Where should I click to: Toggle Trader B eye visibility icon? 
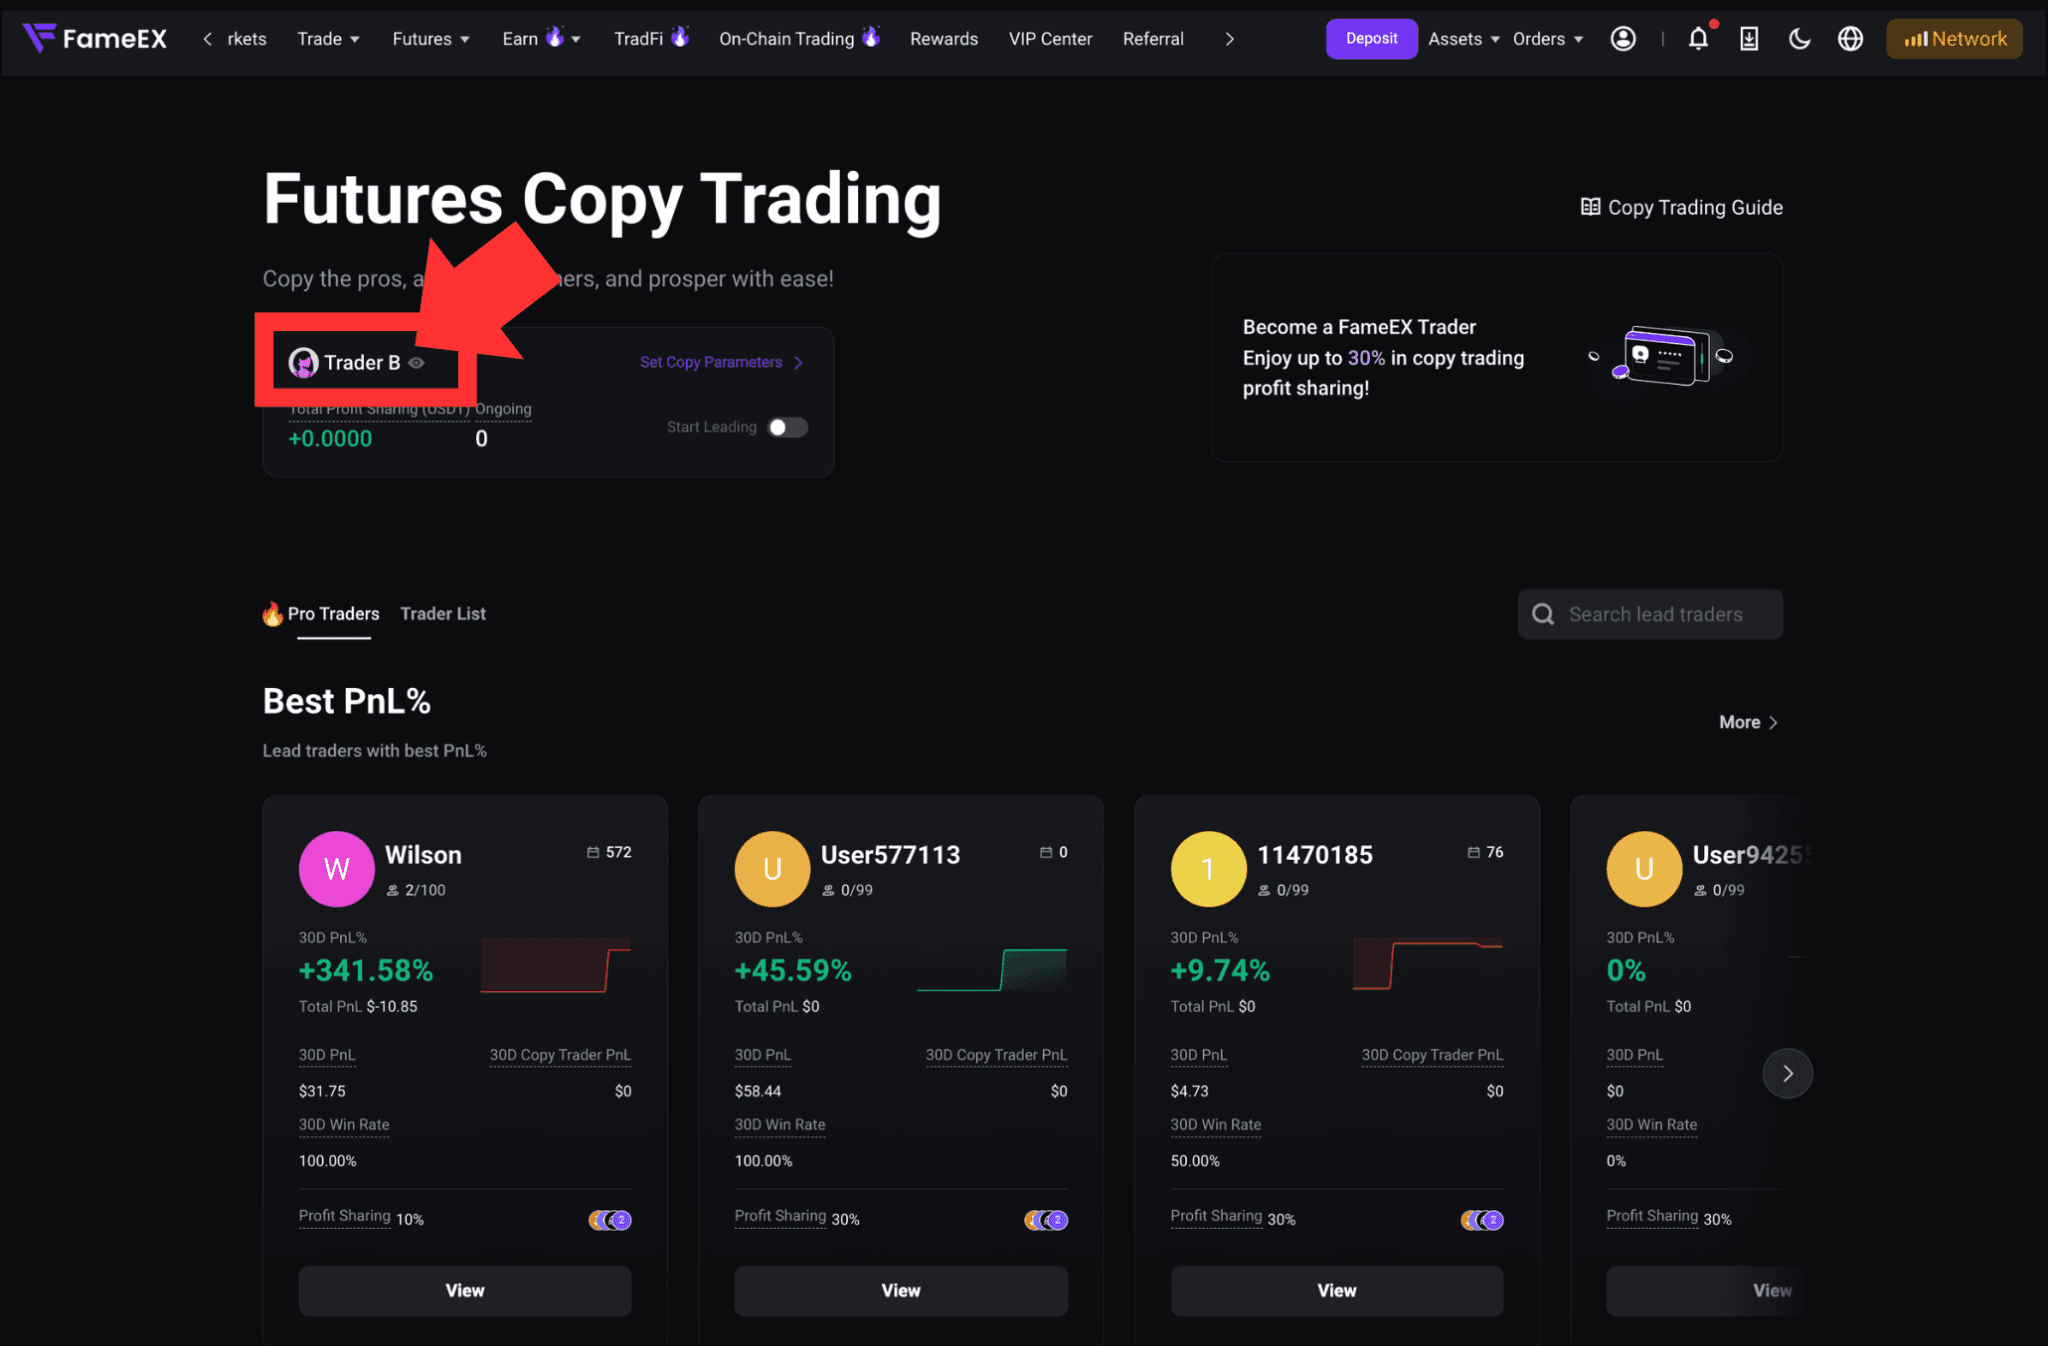pos(416,363)
